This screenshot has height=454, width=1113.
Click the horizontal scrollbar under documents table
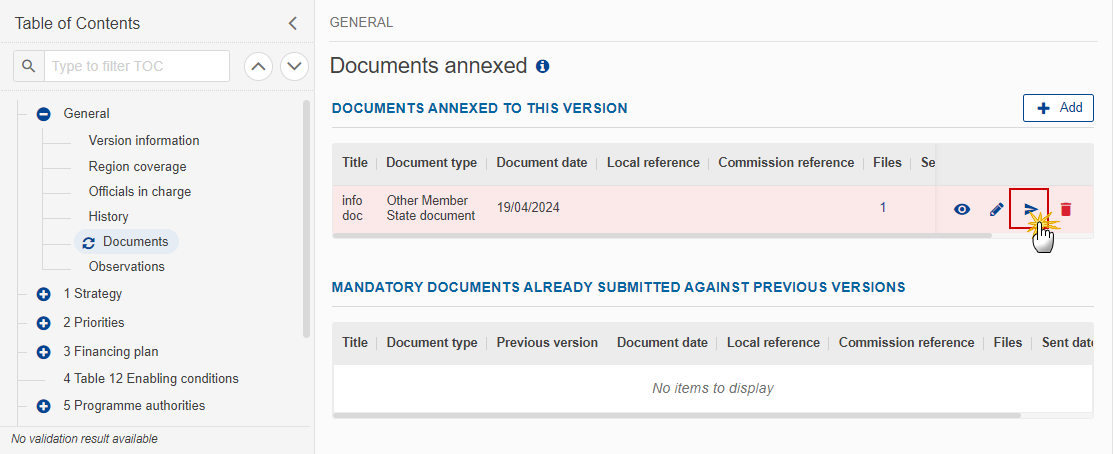click(662, 235)
